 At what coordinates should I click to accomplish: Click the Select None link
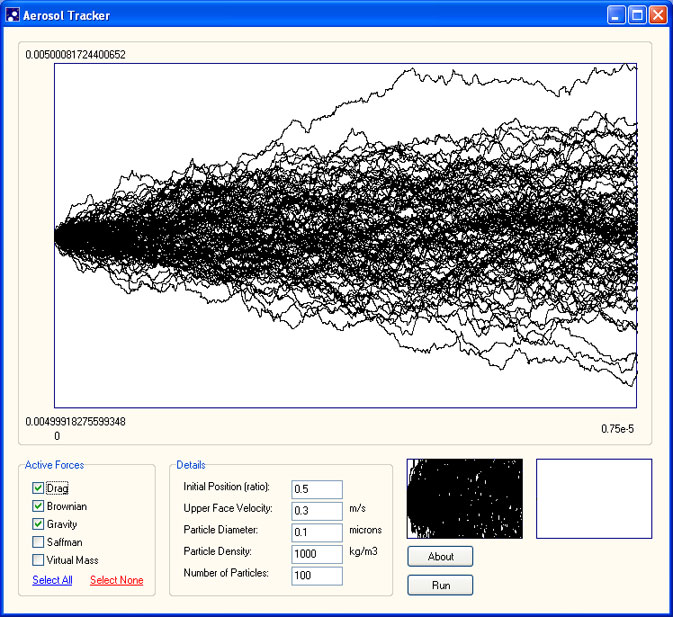[x=116, y=580]
